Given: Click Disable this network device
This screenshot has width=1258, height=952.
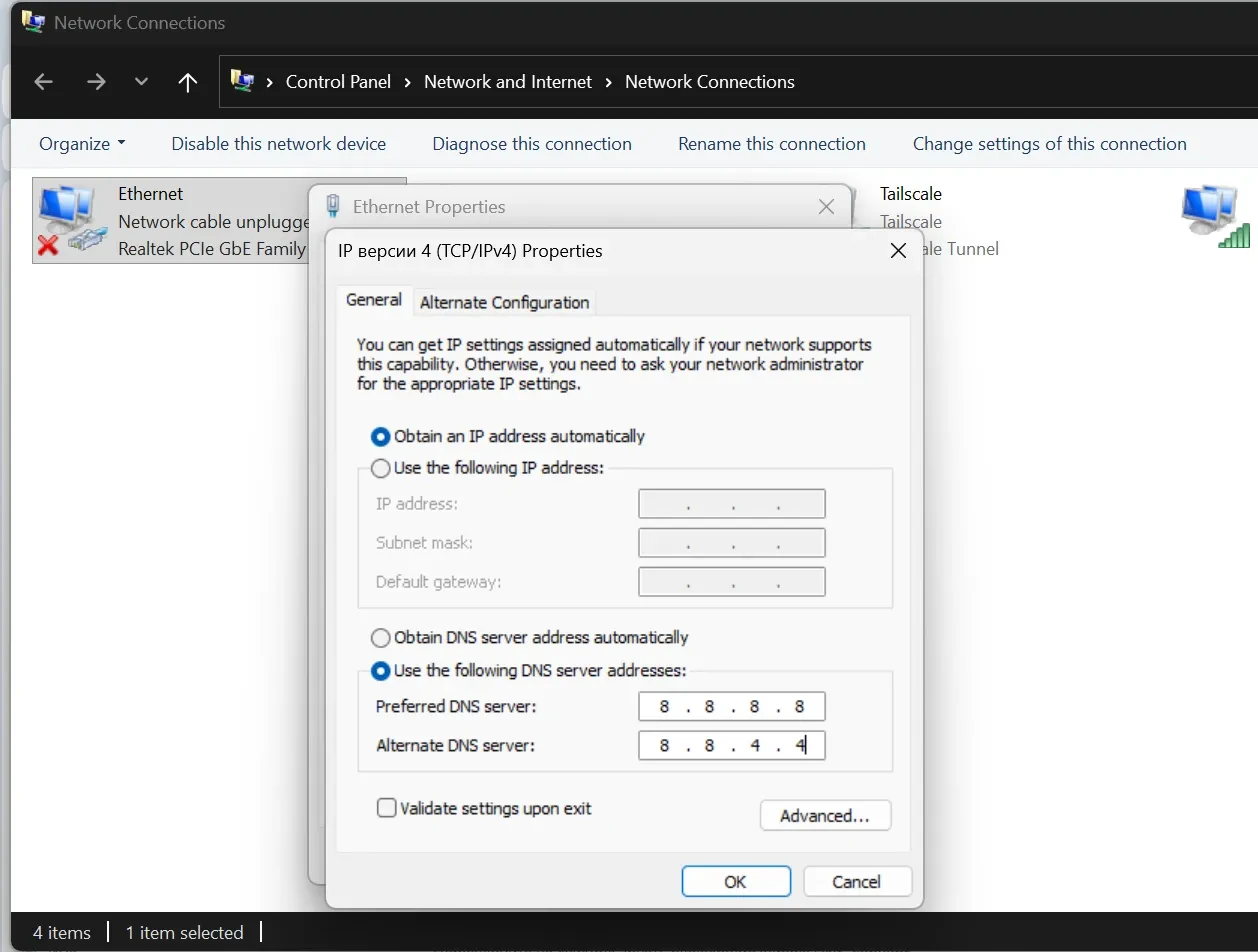Looking at the screenshot, I should pyautogui.click(x=278, y=144).
